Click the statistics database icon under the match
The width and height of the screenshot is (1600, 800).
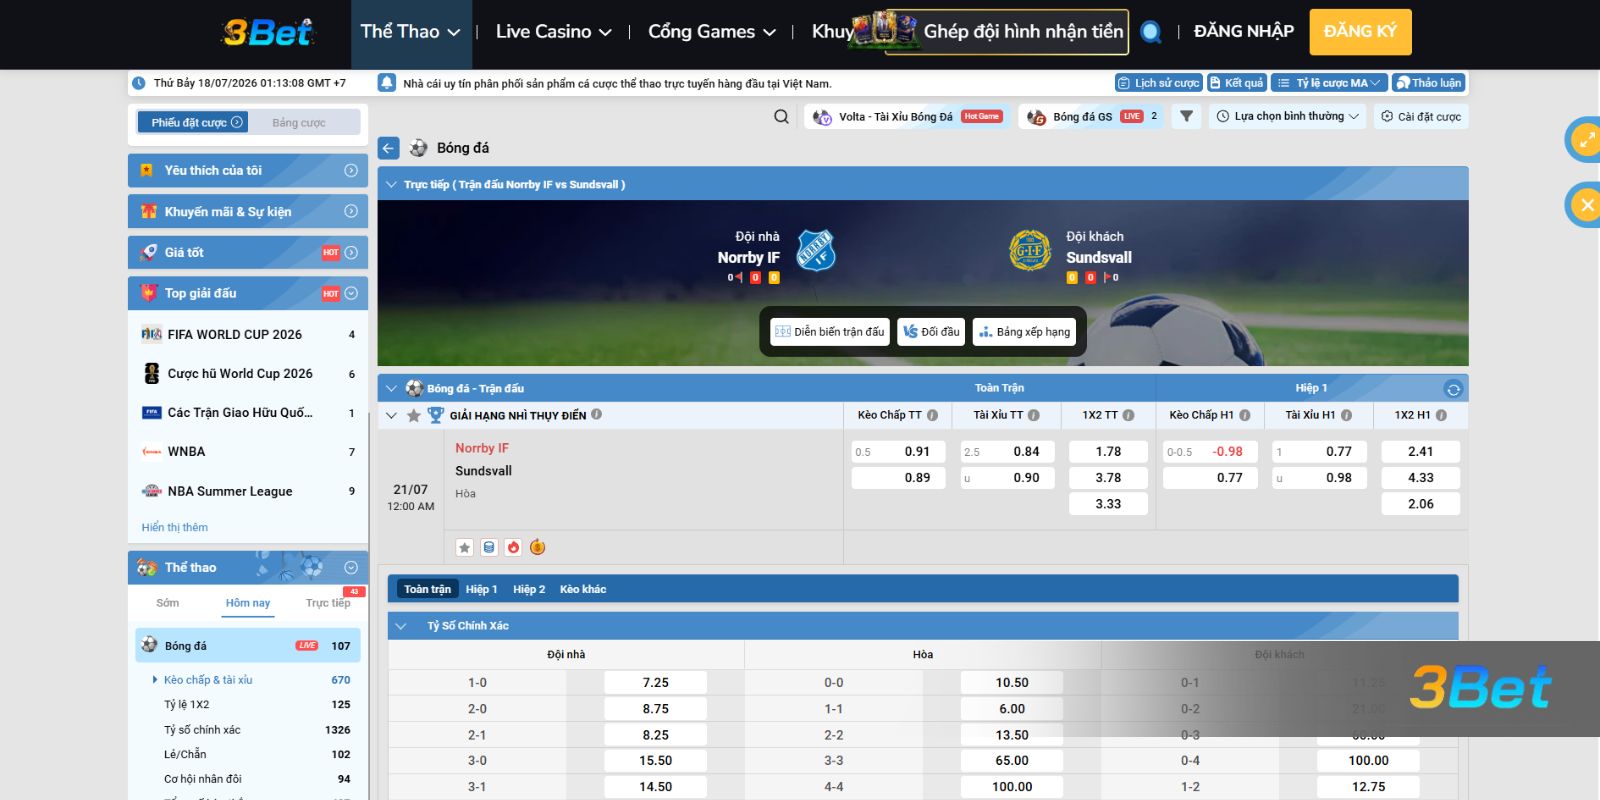click(489, 547)
